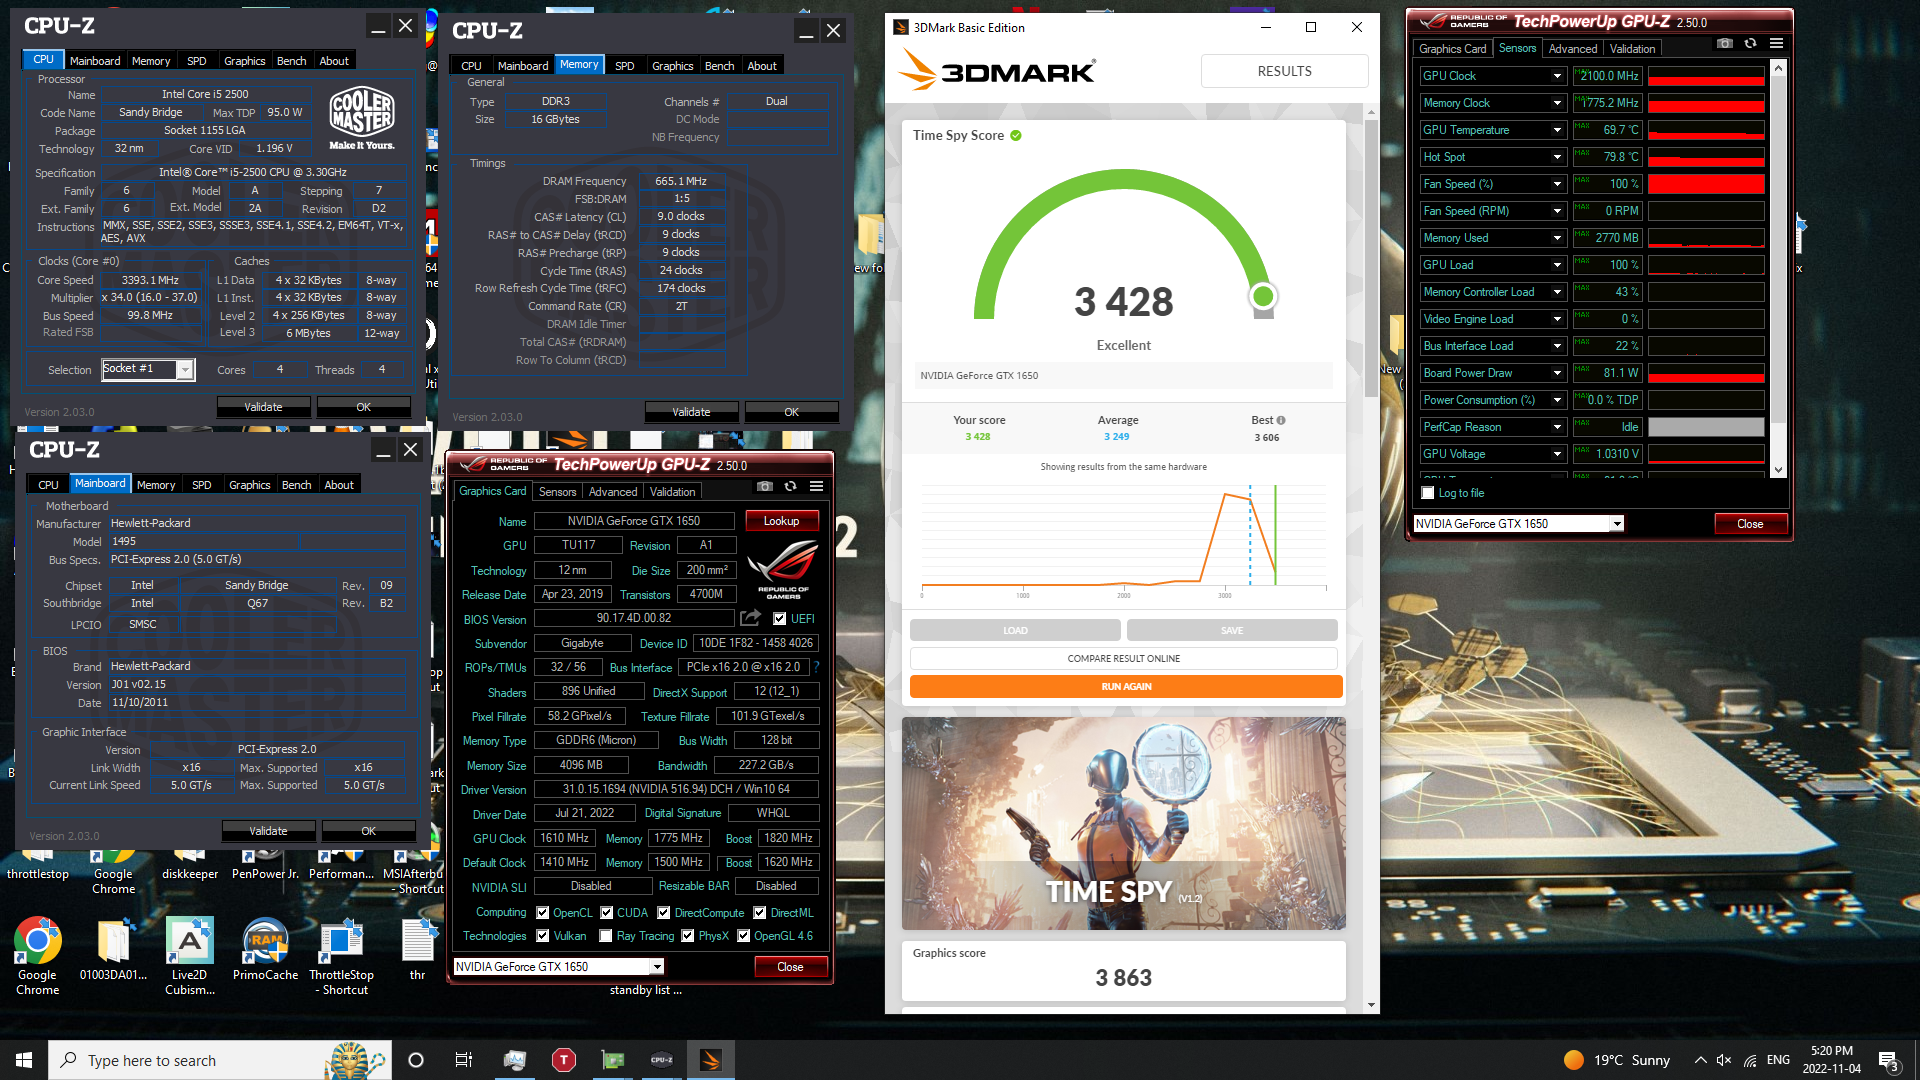Viewport: 1920px width, 1080px height.
Task: Open the Memory Clock sensor dropdown
Action: [1557, 103]
